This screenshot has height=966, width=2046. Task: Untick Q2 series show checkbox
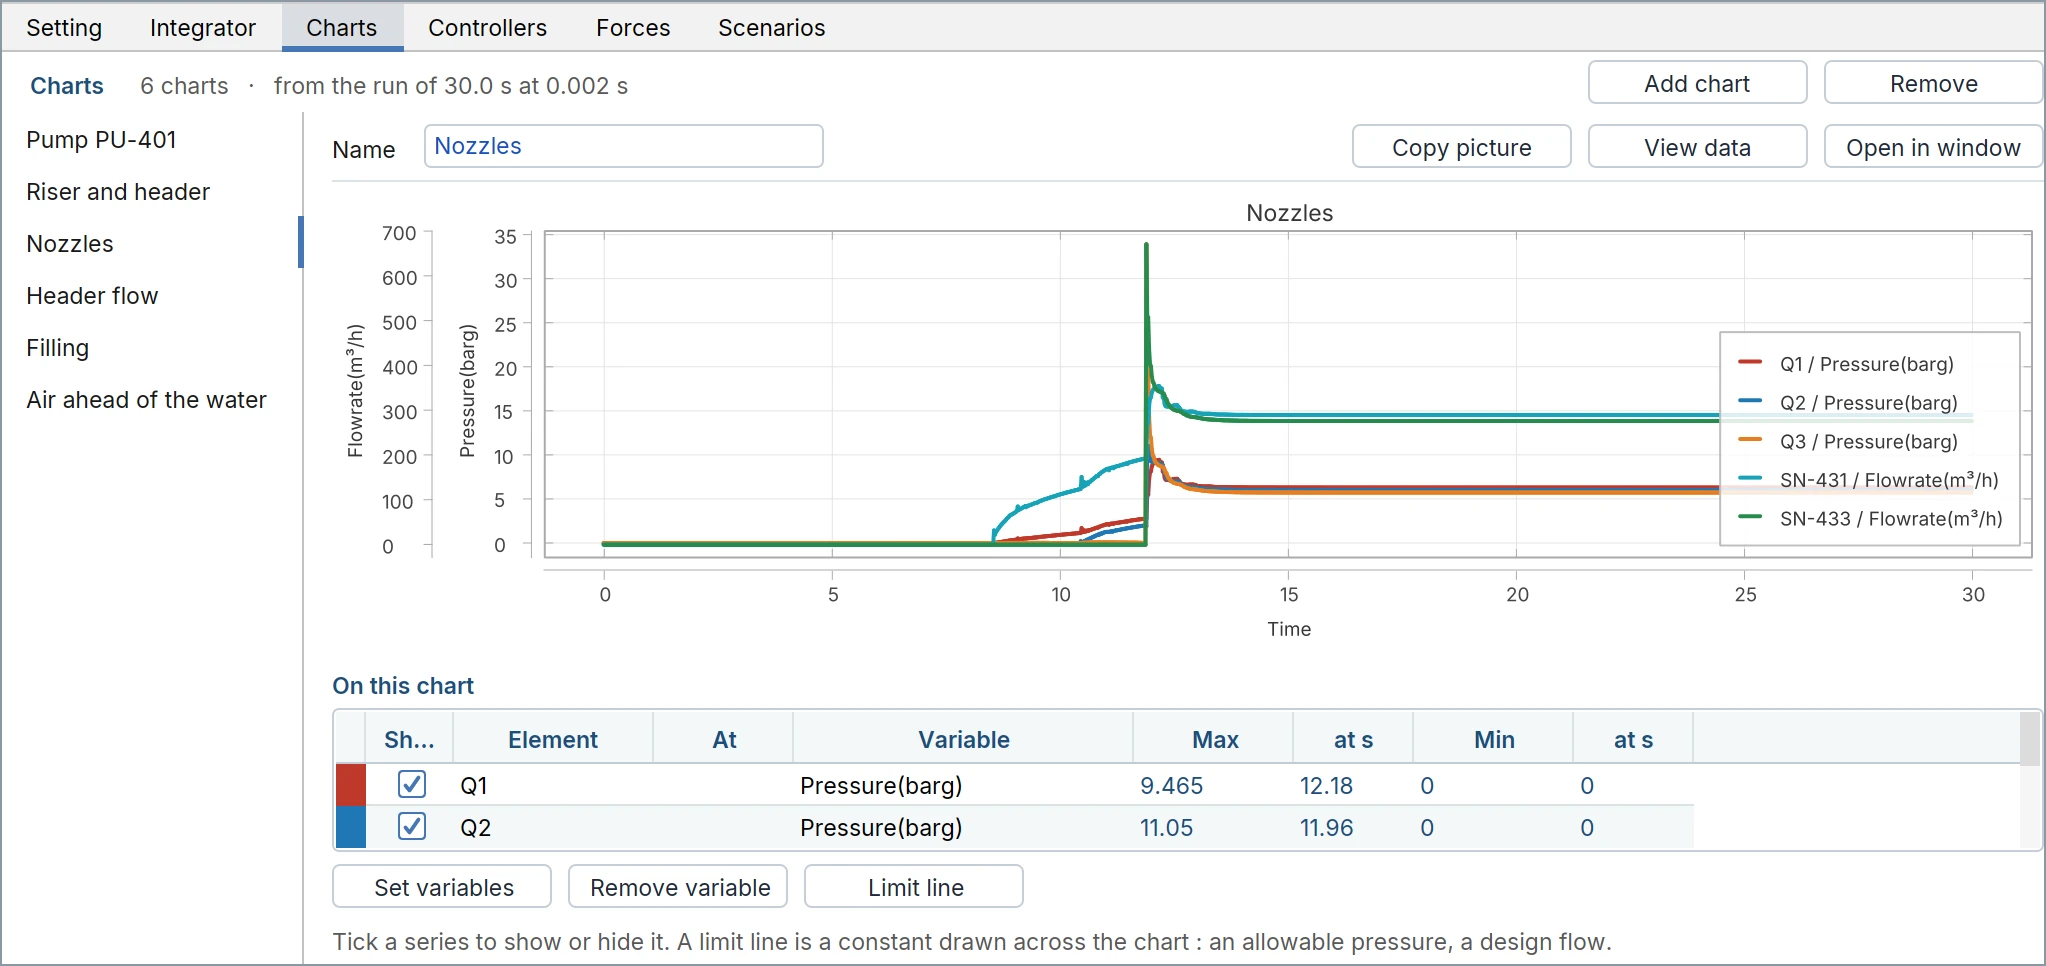click(412, 826)
